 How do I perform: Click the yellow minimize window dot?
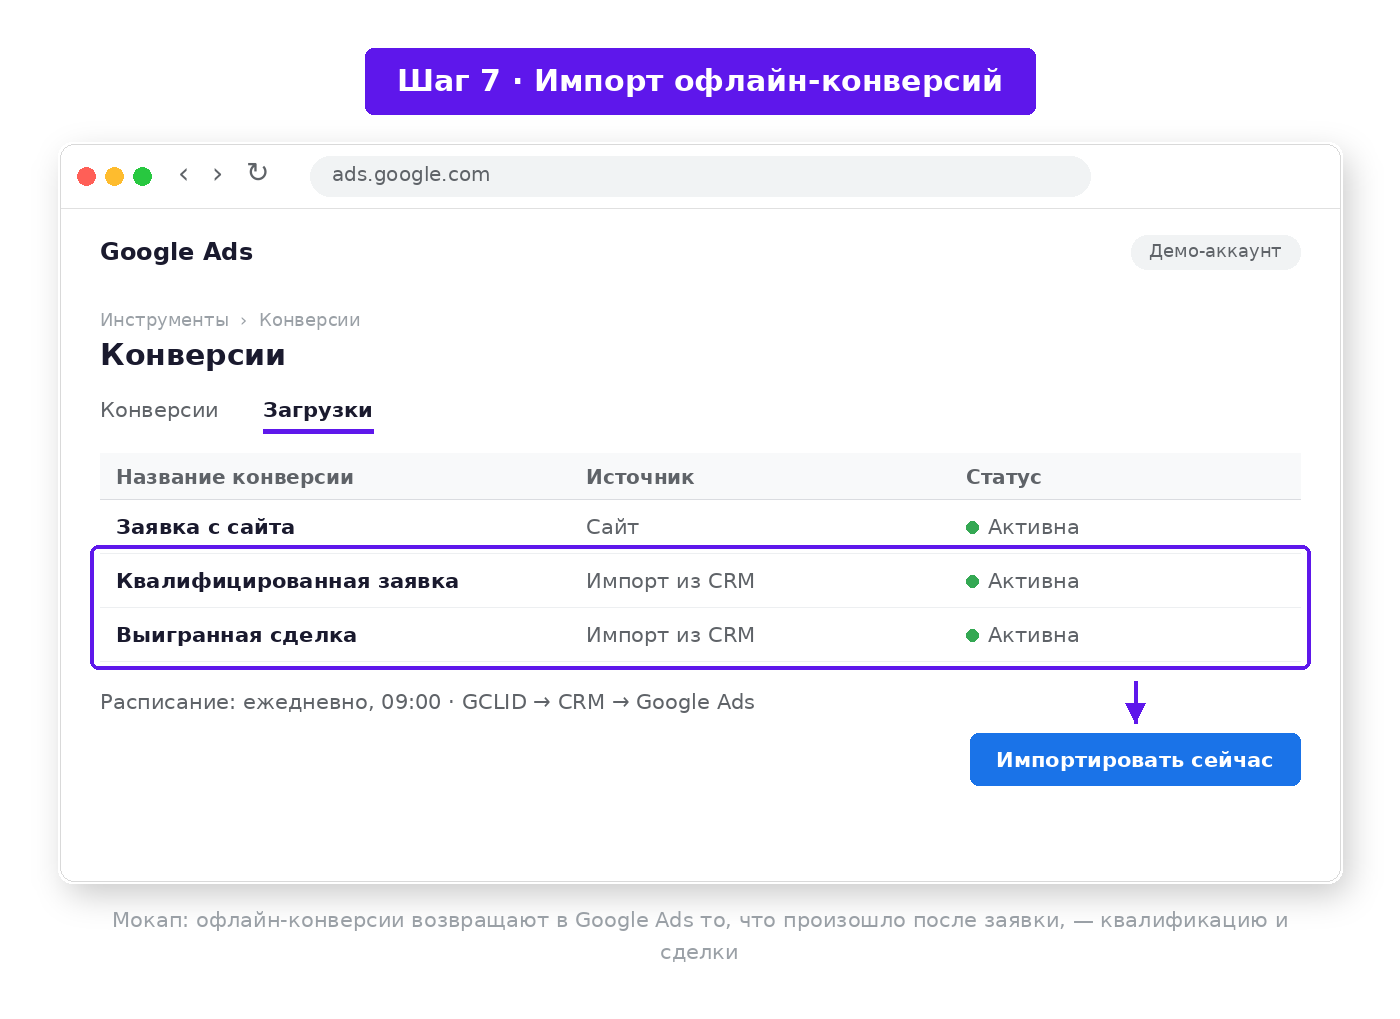(115, 176)
